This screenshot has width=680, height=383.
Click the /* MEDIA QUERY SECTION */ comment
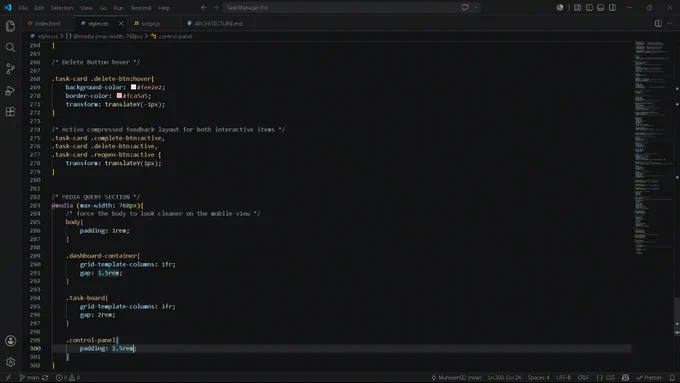coord(96,197)
